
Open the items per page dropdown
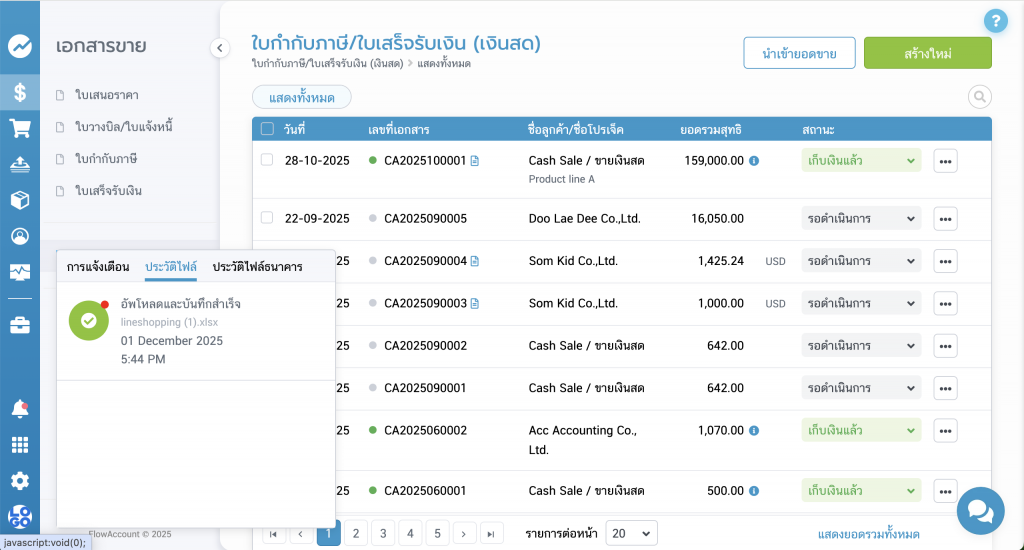click(x=632, y=534)
